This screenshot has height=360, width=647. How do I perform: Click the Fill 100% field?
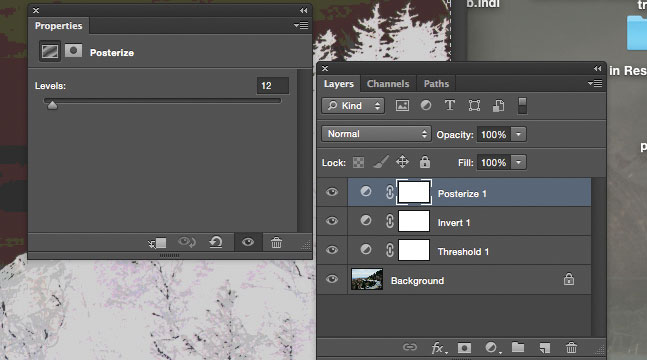pos(494,163)
